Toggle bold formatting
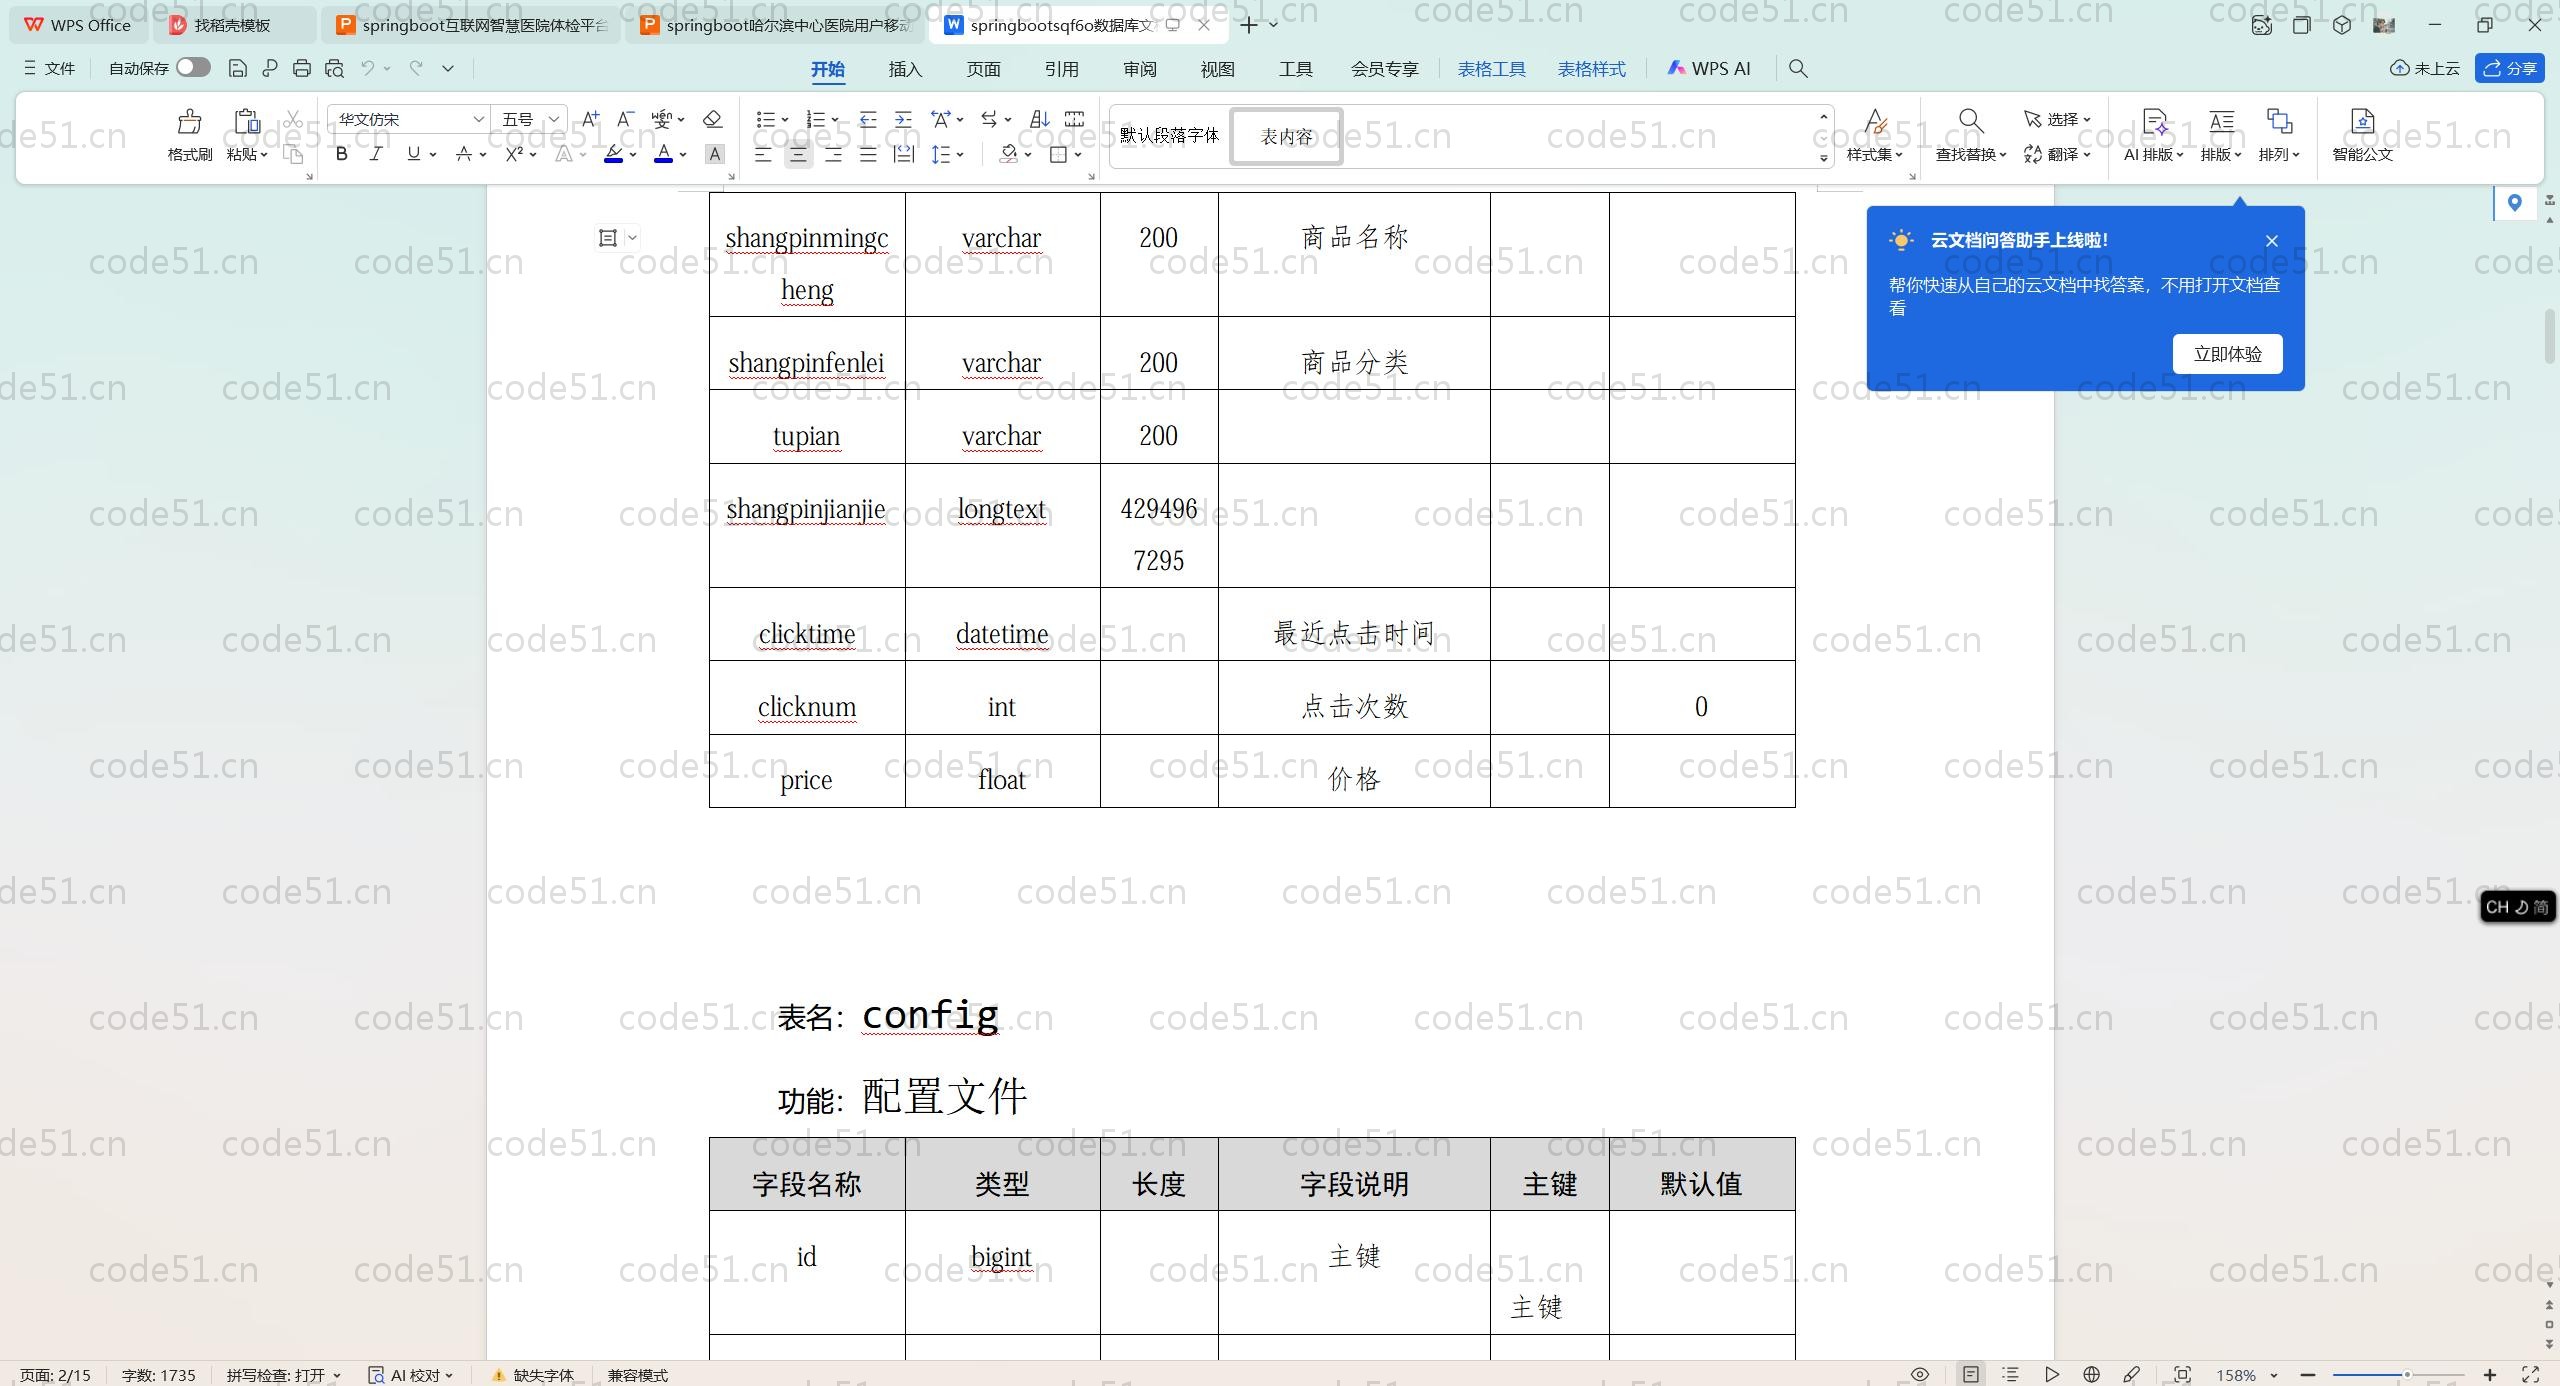Viewport: 2560px width, 1386px height. pyautogui.click(x=341, y=154)
